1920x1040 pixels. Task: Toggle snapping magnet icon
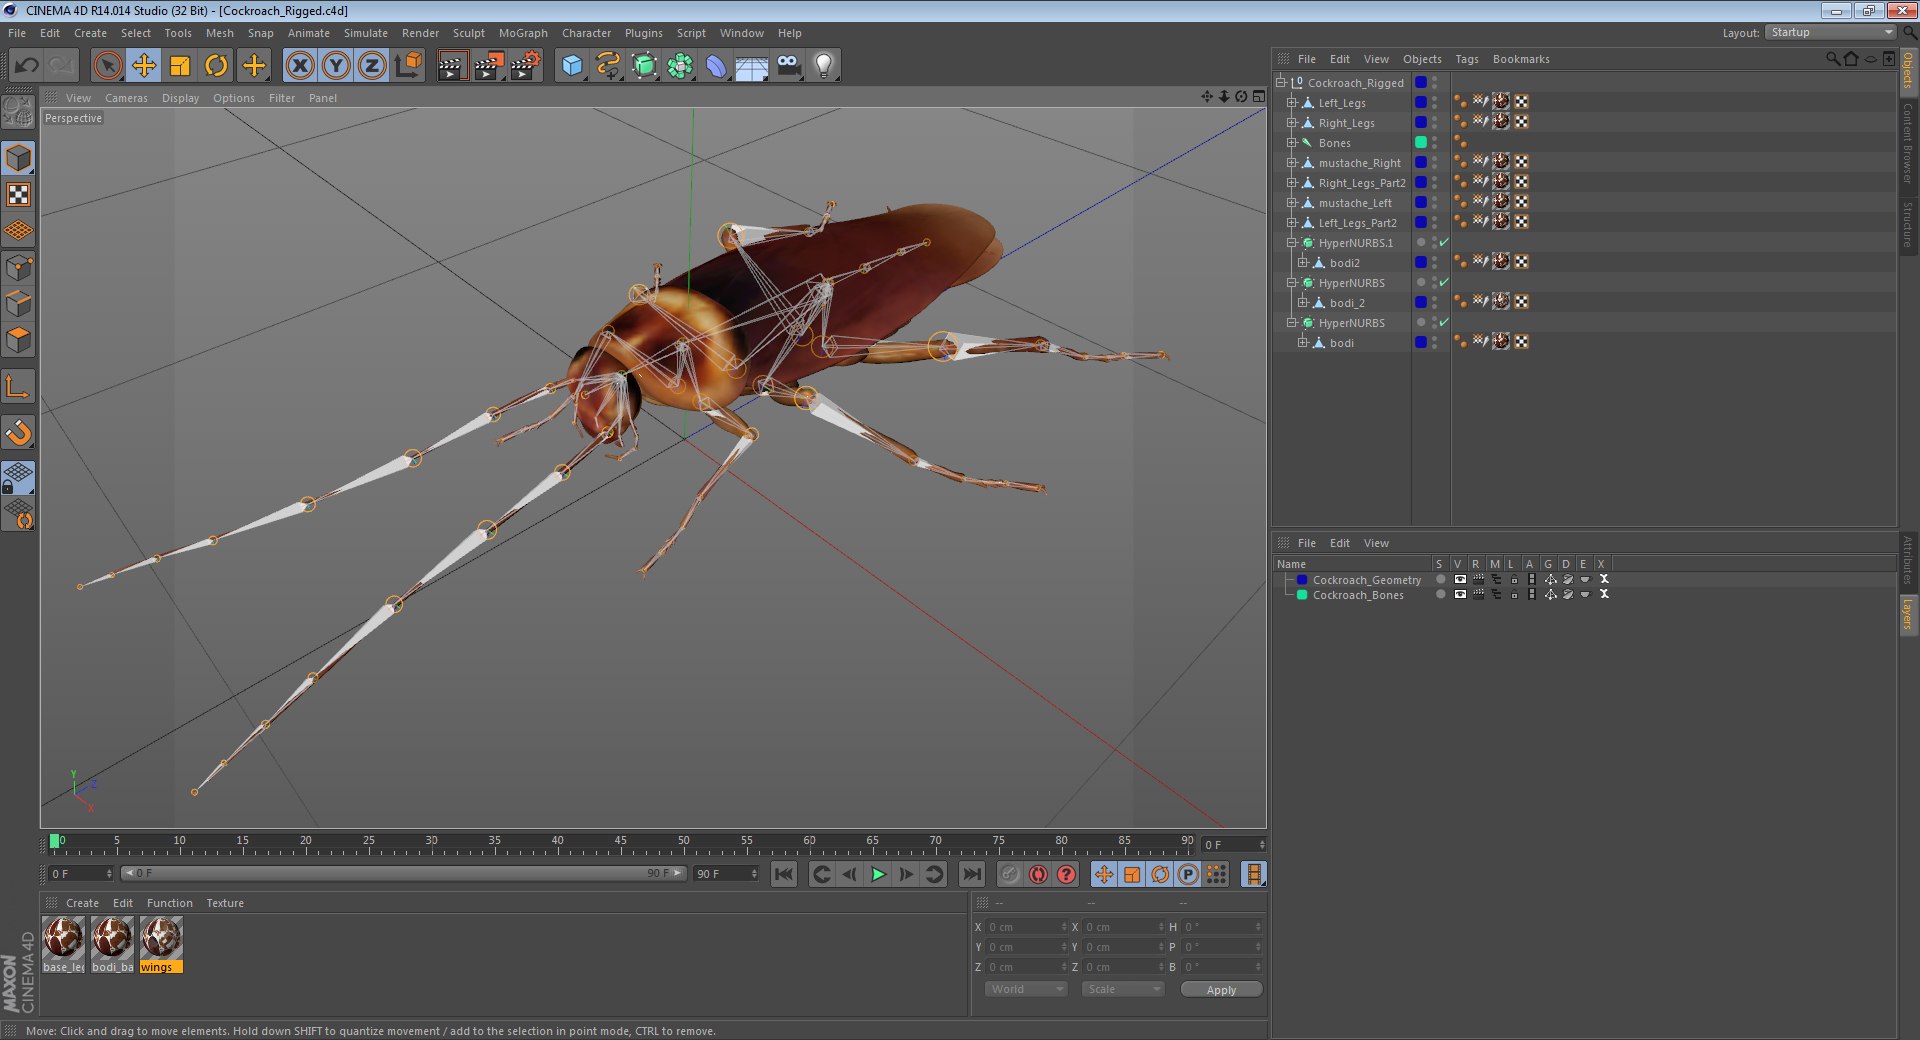(x=19, y=432)
